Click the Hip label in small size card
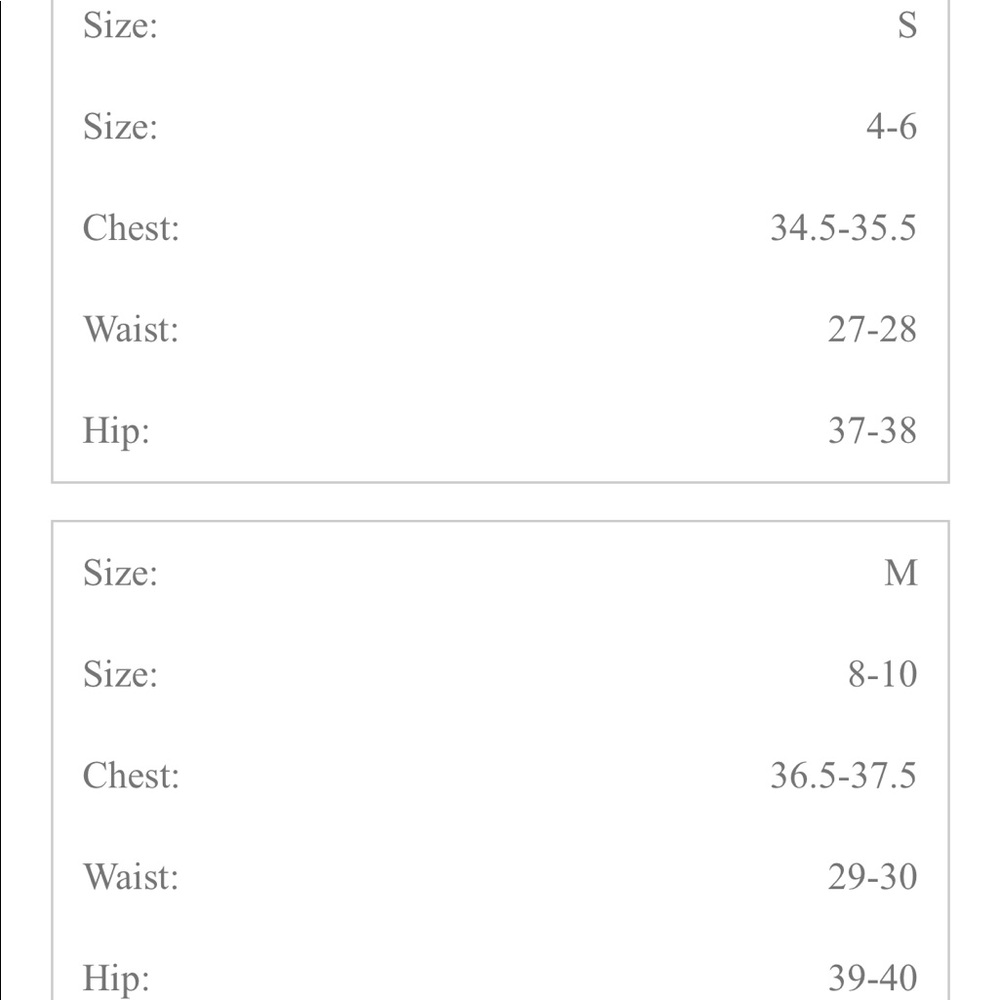The width and height of the screenshot is (1000, 1000). [116, 432]
